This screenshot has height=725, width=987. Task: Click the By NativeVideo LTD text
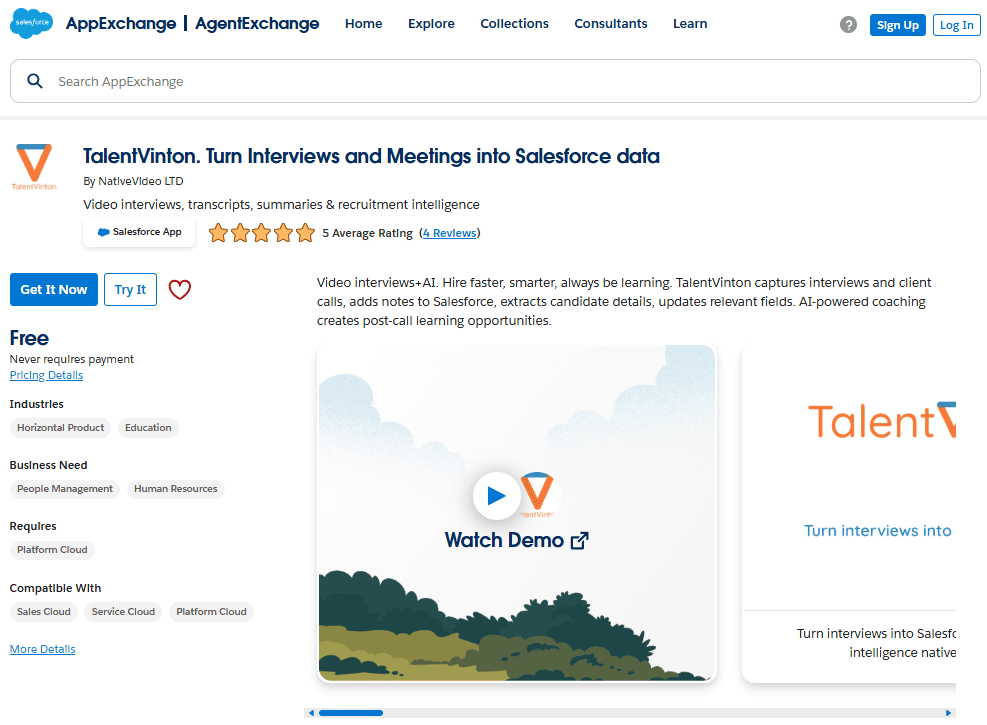coord(133,181)
